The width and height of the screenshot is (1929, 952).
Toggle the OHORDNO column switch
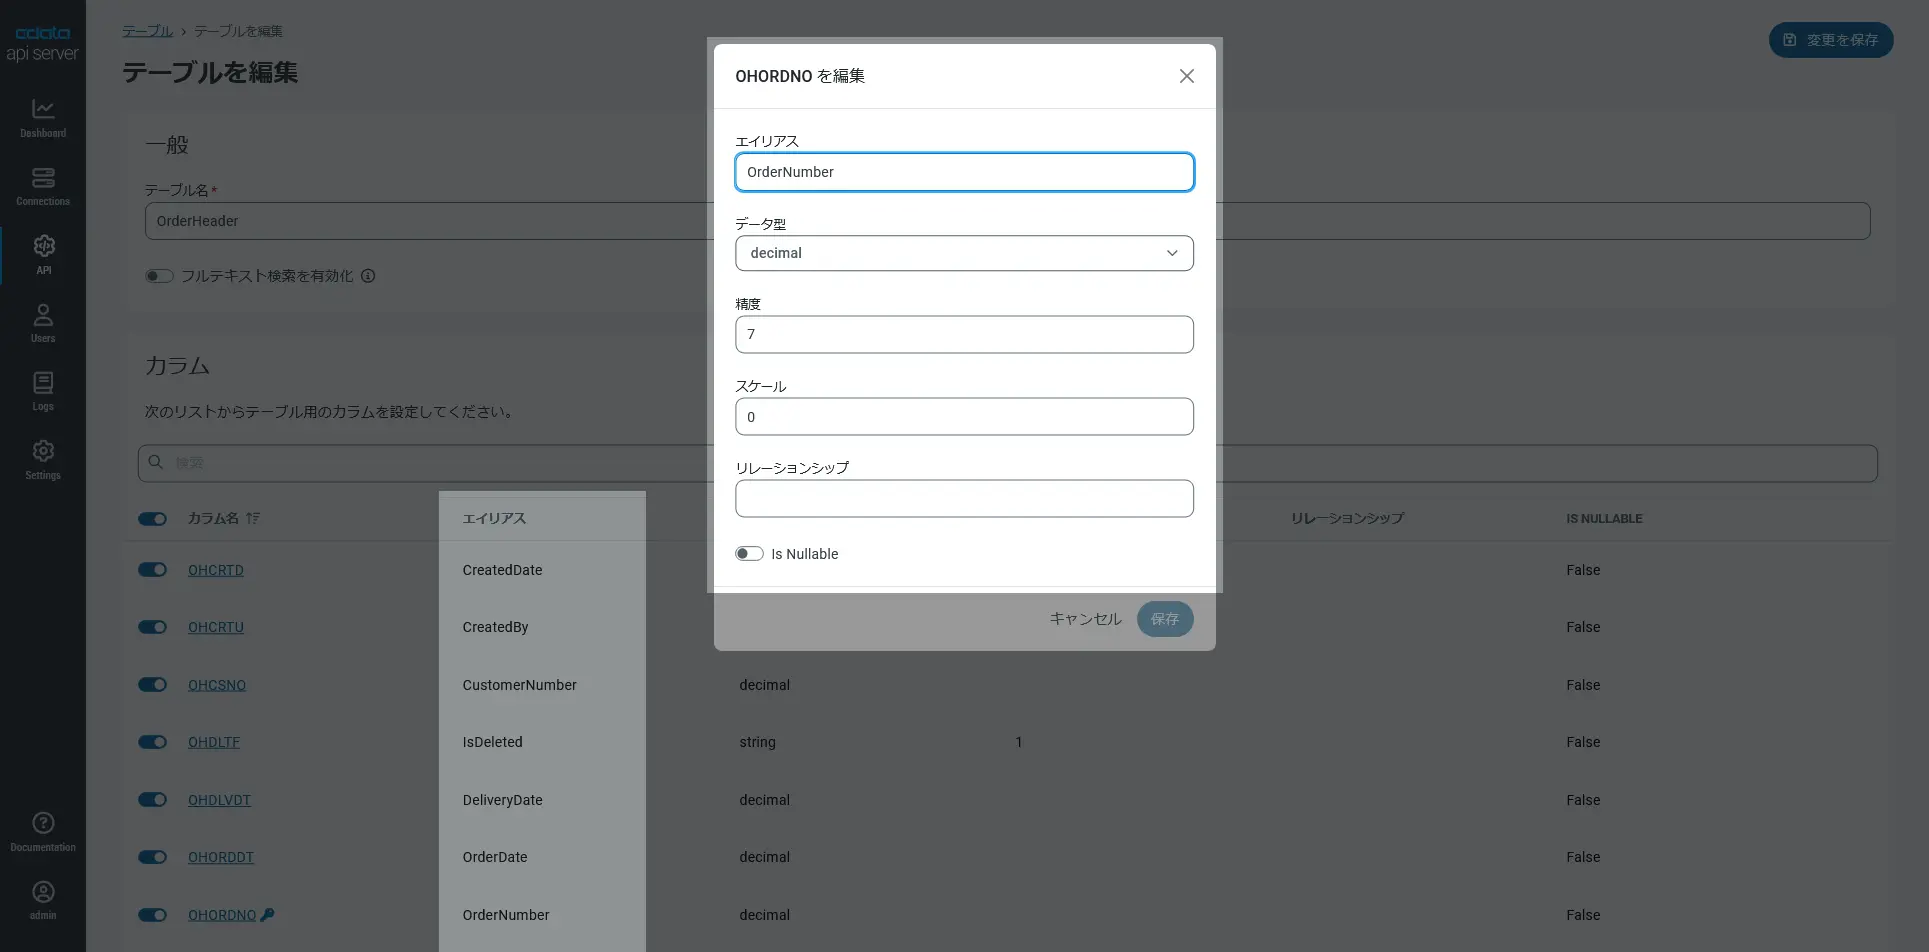point(152,915)
